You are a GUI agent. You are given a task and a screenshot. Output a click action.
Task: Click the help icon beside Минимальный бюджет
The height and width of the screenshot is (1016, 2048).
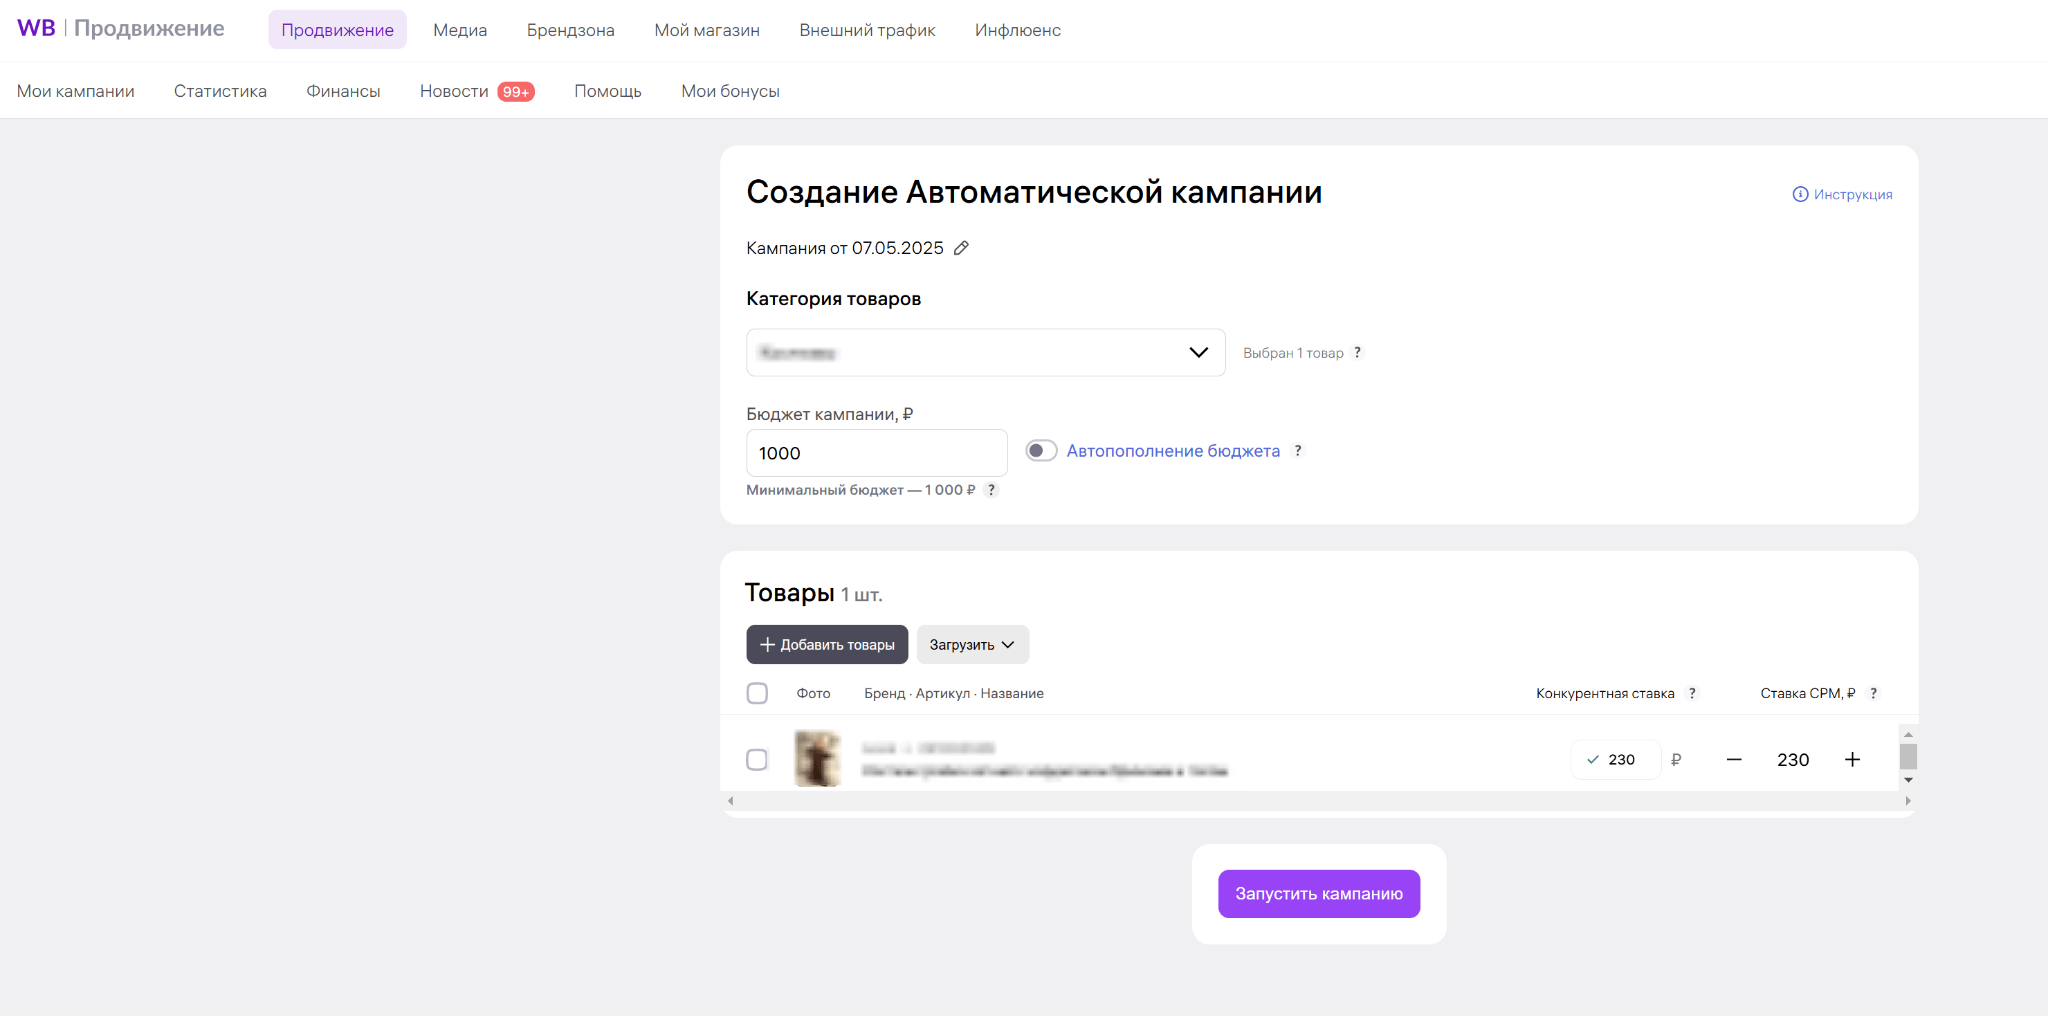click(991, 490)
